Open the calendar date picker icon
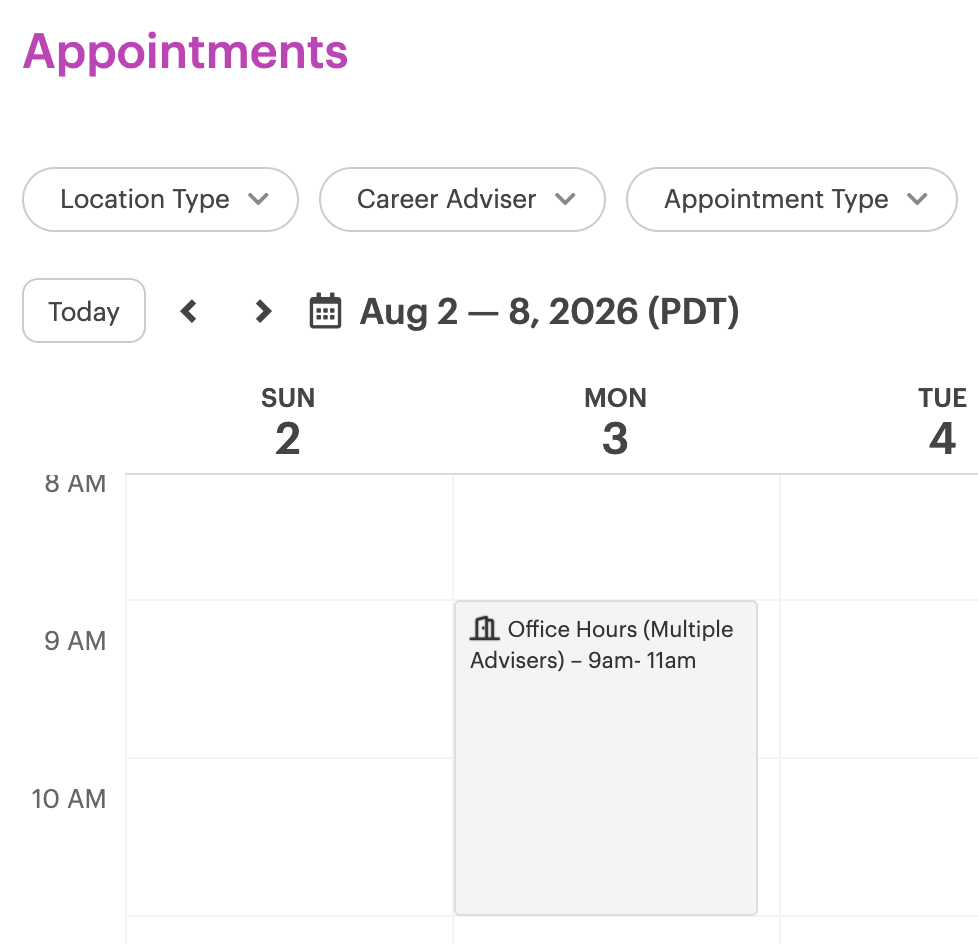Screen dimensions: 978x944 tap(326, 311)
